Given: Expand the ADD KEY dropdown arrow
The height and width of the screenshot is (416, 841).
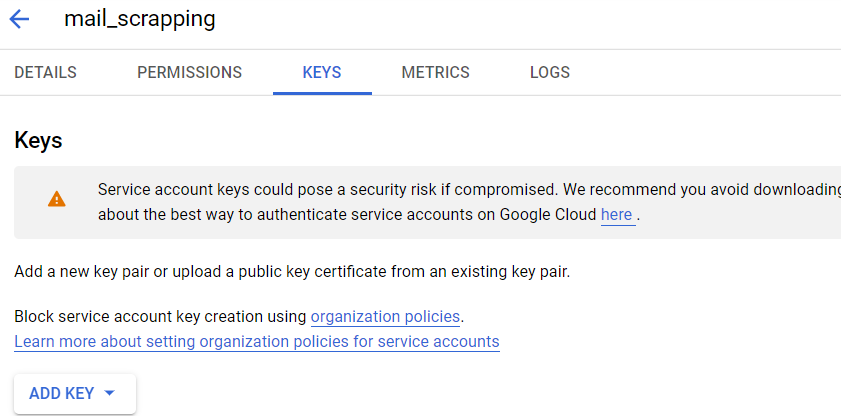Looking at the screenshot, I should pyautogui.click(x=109, y=393).
